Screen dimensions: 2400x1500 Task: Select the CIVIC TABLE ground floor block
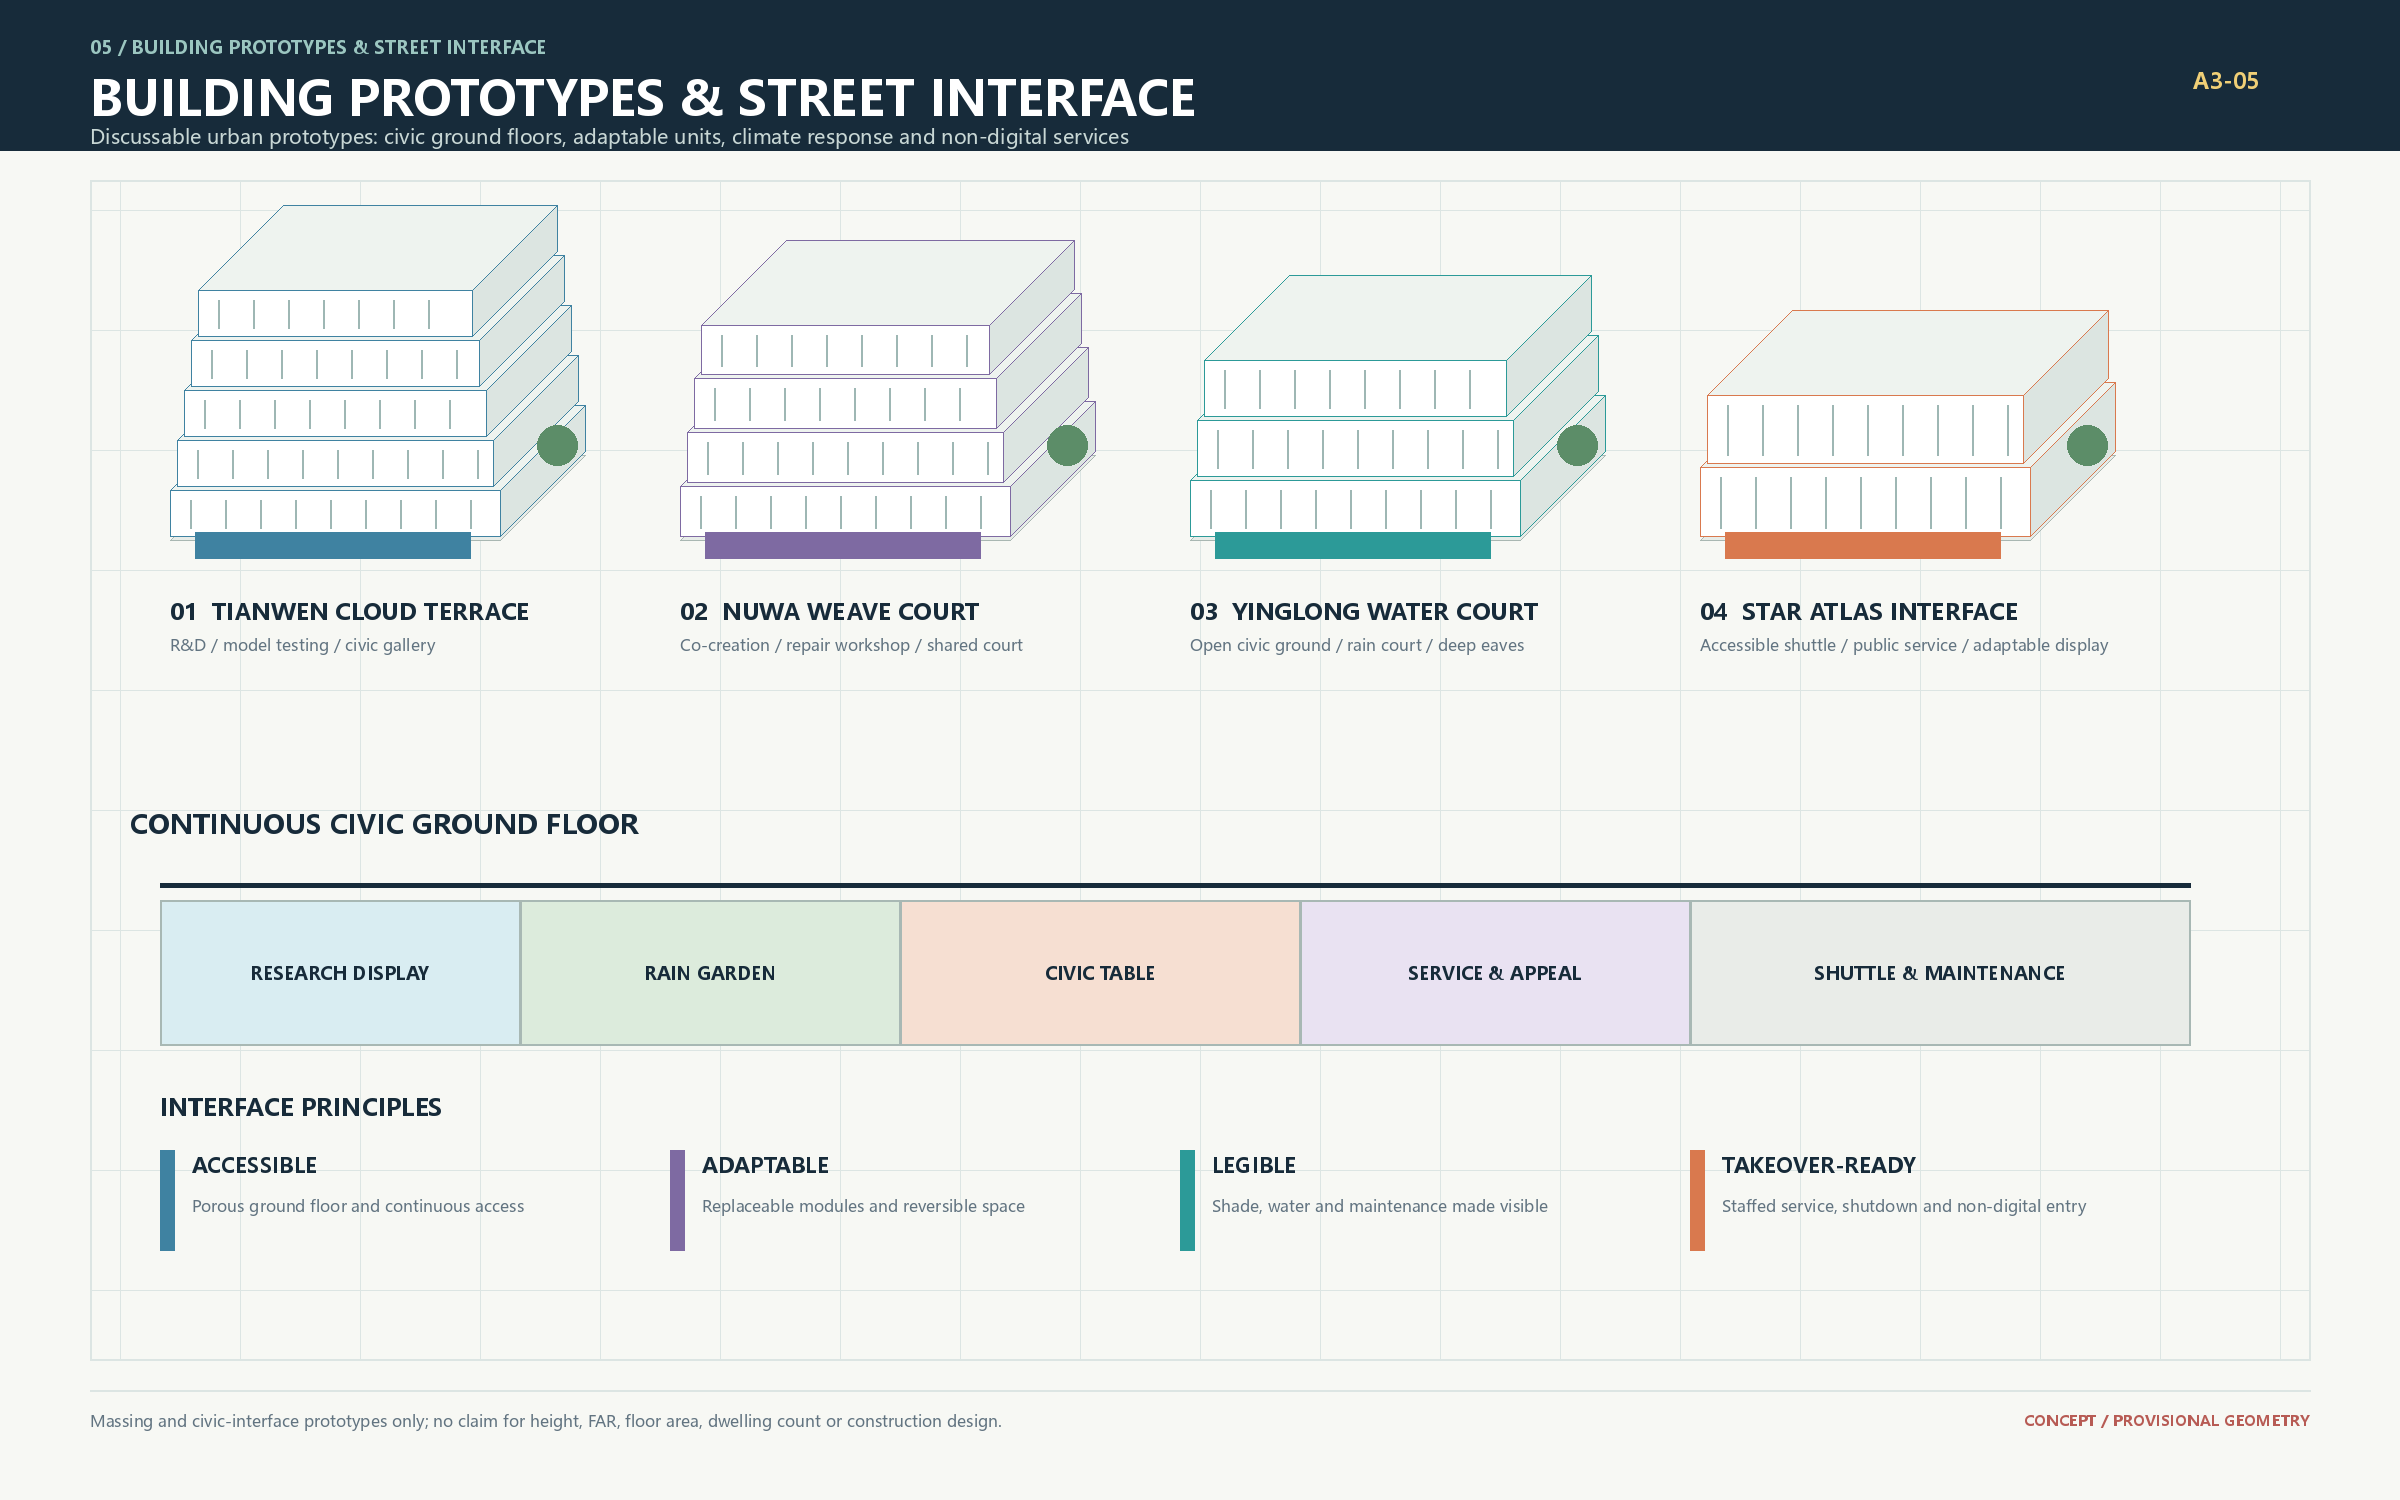[1100, 973]
